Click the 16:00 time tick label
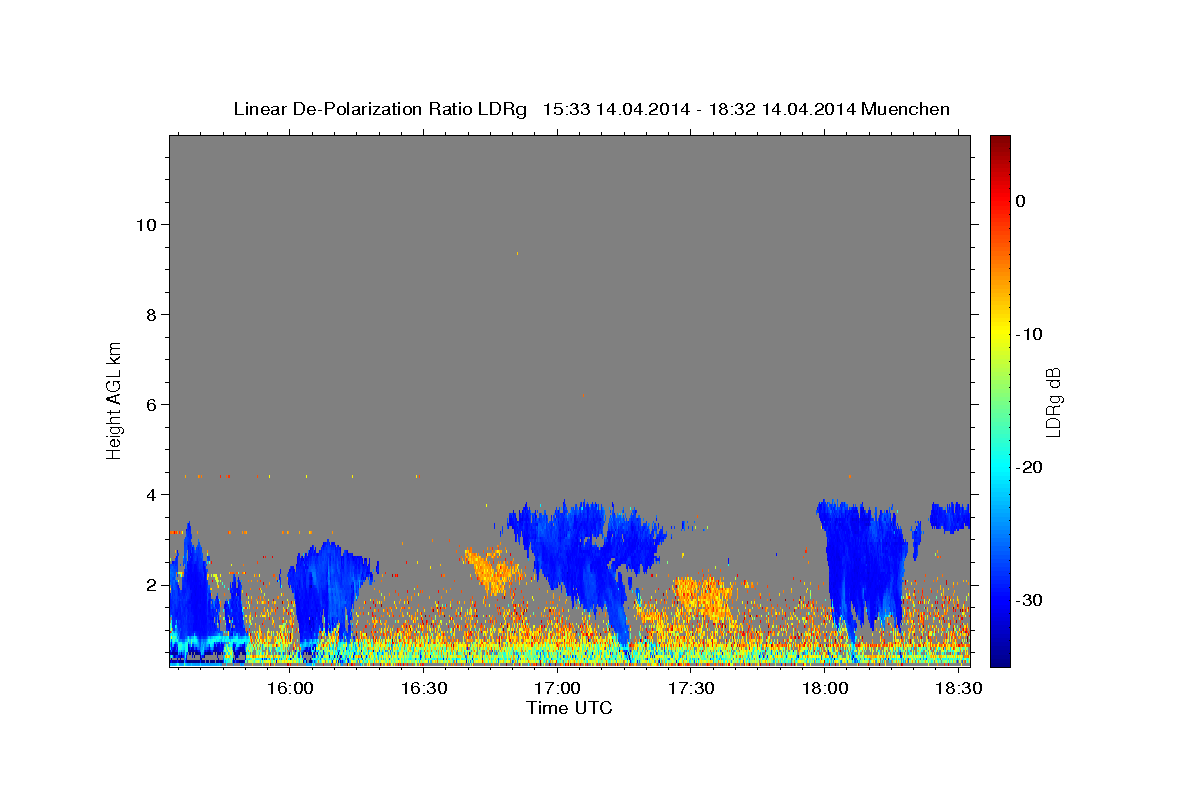Viewport: 1200px width, 800px height. pos(291,688)
